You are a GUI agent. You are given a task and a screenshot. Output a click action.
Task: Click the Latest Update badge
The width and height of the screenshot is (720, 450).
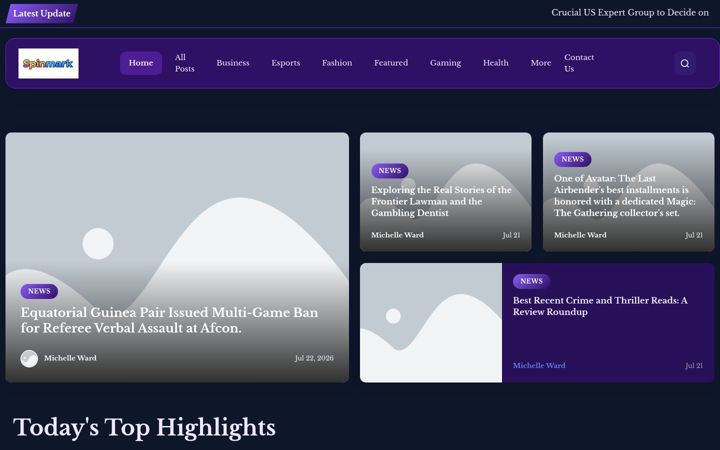(x=42, y=13)
